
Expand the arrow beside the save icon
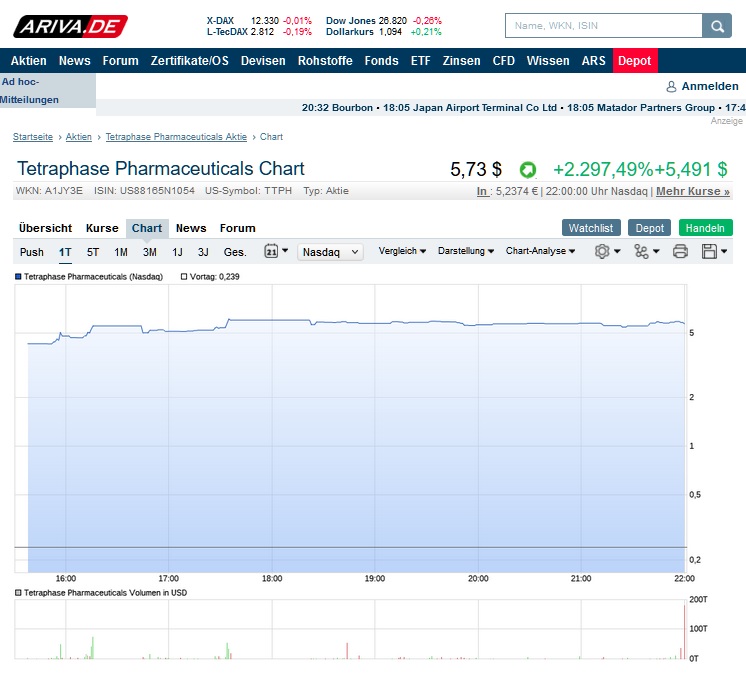point(724,251)
